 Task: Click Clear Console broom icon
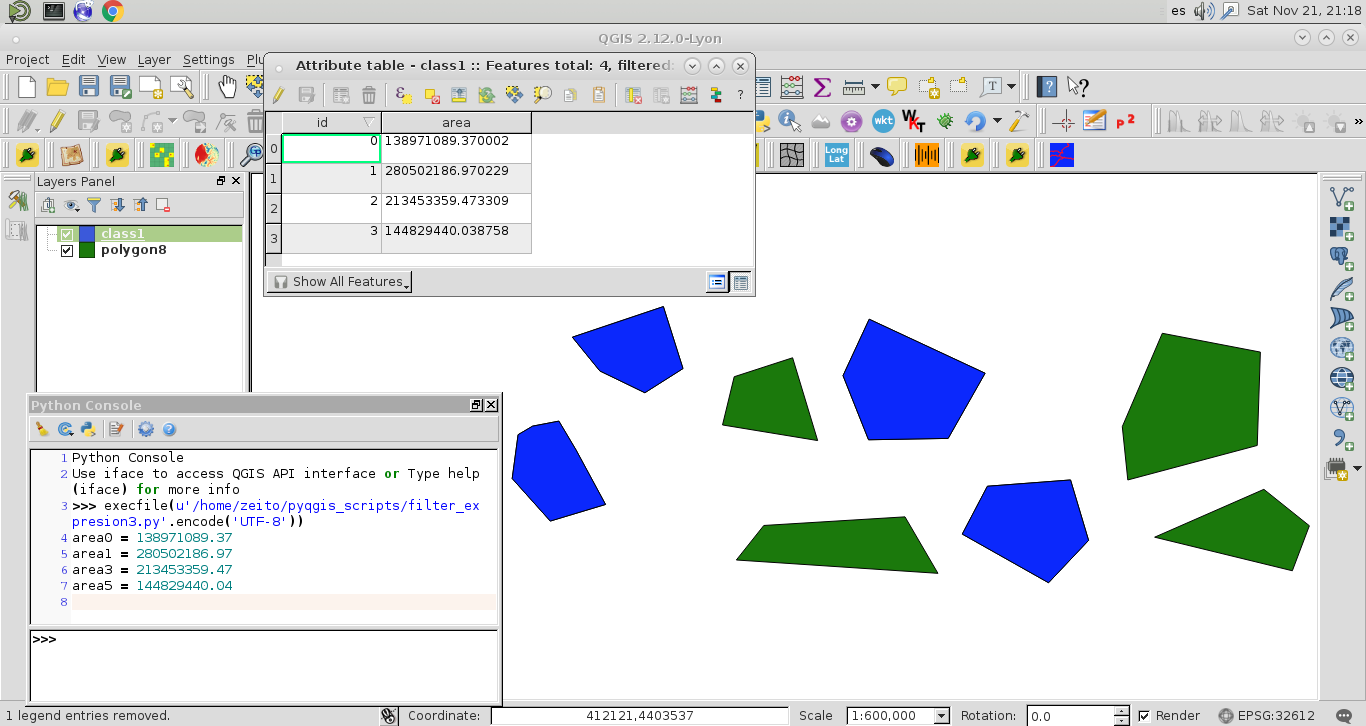click(x=42, y=429)
